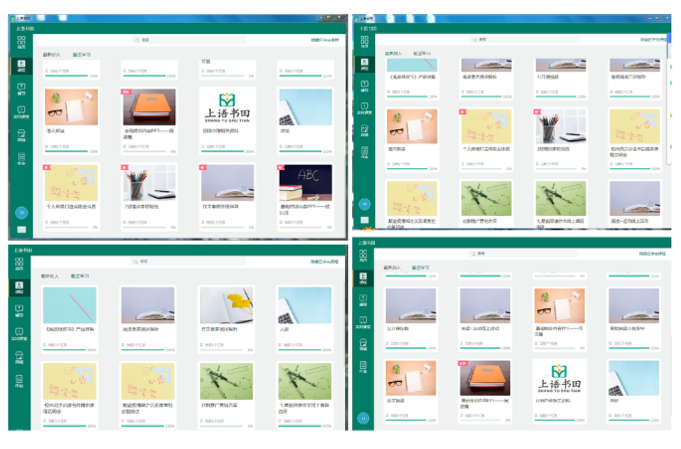
Task: Open the grid home icon in bottom-right window
Action: coord(363,255)
